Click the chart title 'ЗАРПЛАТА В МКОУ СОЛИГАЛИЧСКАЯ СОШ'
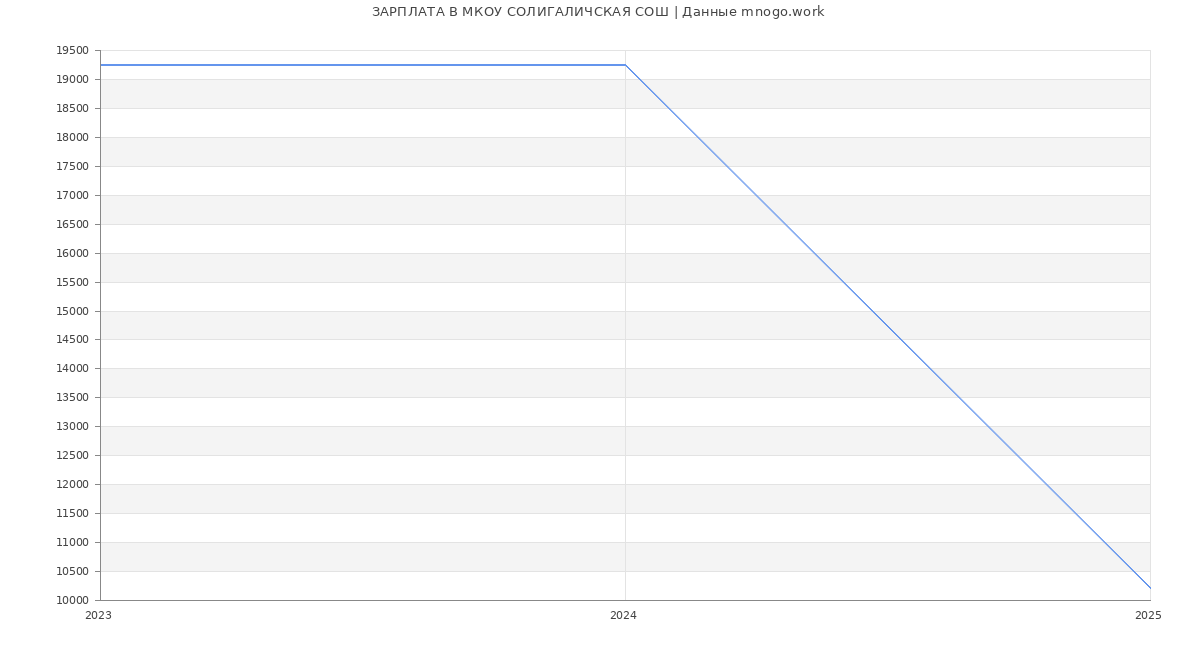Screen dimensions: 1200x650 pyautogui.click(x=520, y=12)
